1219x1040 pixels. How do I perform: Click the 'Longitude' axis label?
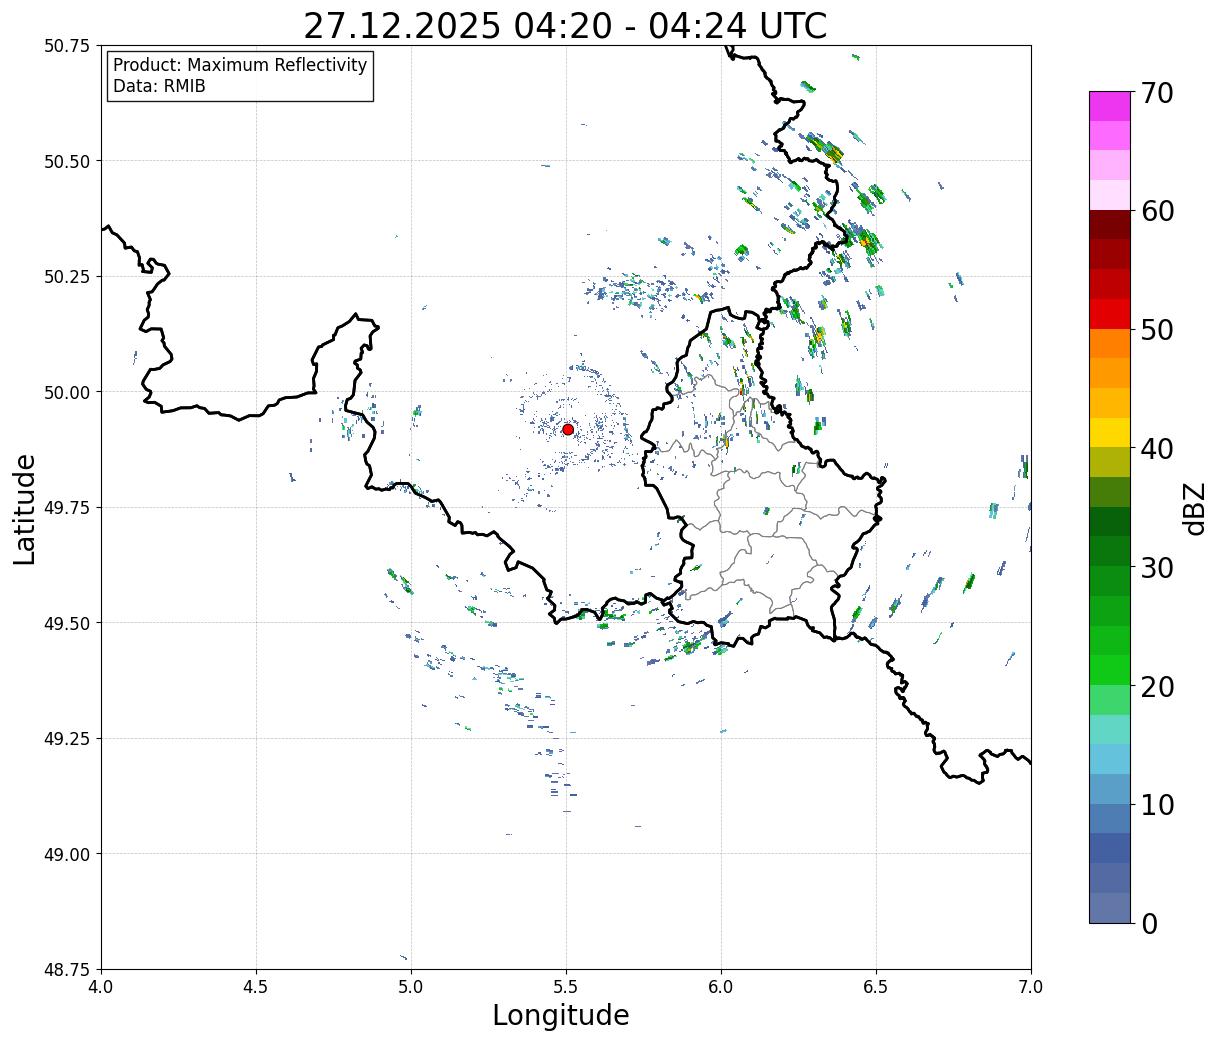561,1015
